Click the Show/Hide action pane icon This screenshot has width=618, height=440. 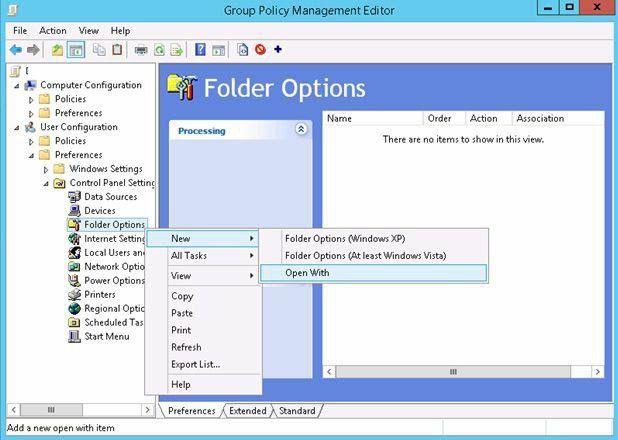(218, 50)
